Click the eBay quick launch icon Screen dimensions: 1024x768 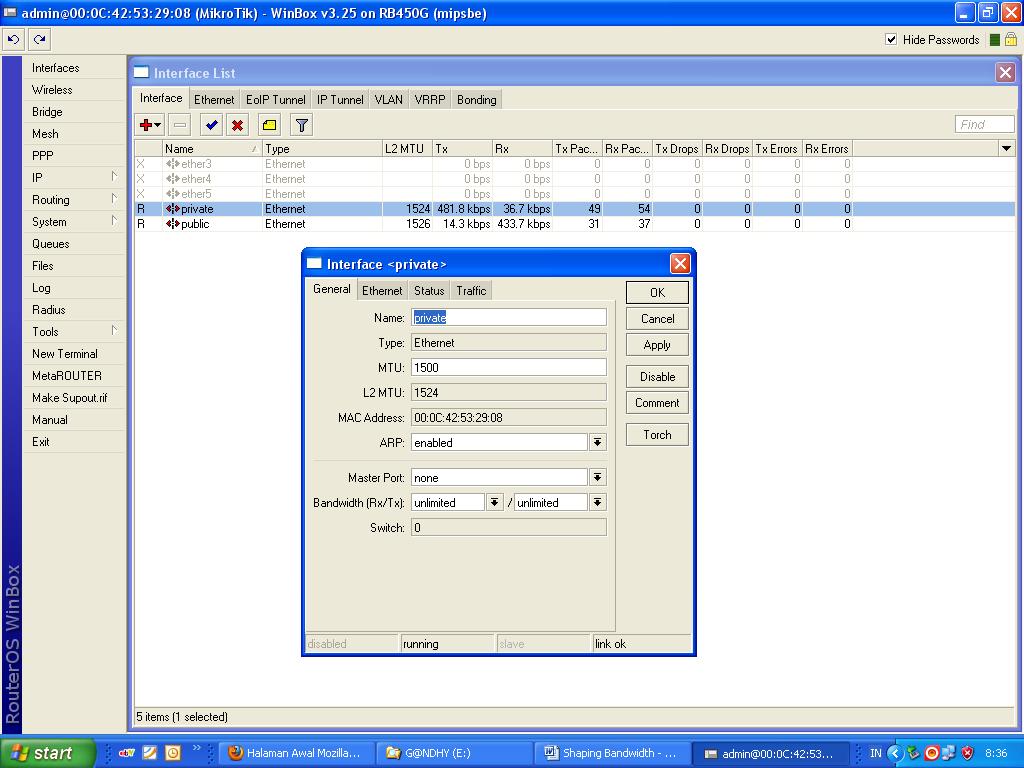pyautogui.click(x=127, y=753)
